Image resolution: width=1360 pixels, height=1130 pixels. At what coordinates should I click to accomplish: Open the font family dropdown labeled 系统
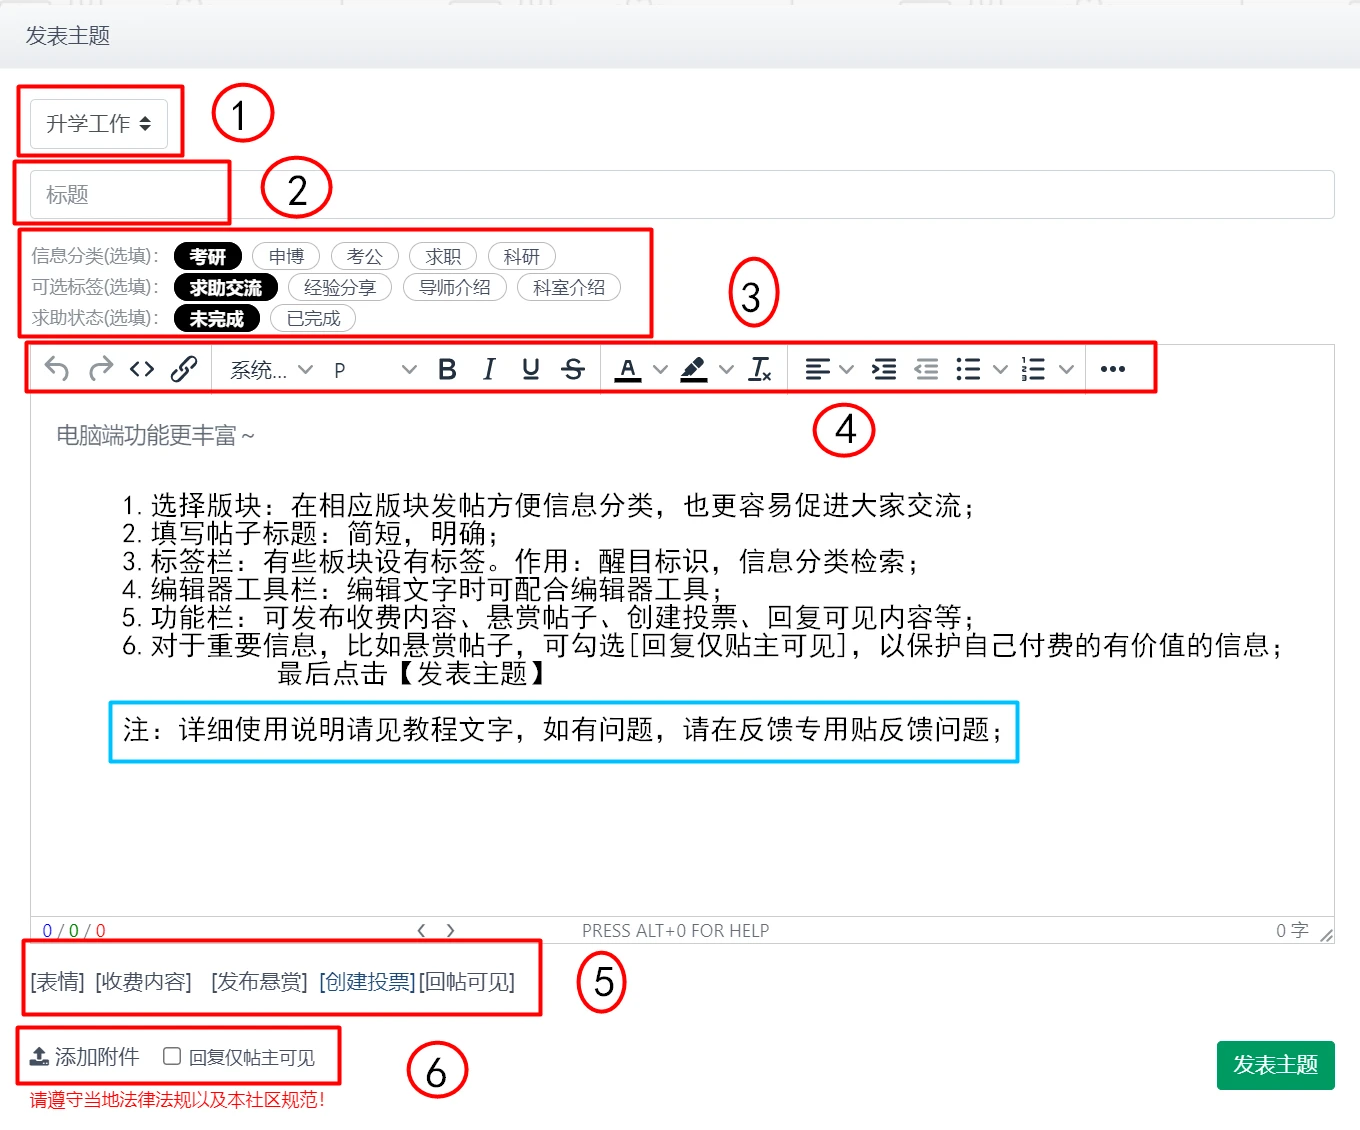[x=265, y=370]
